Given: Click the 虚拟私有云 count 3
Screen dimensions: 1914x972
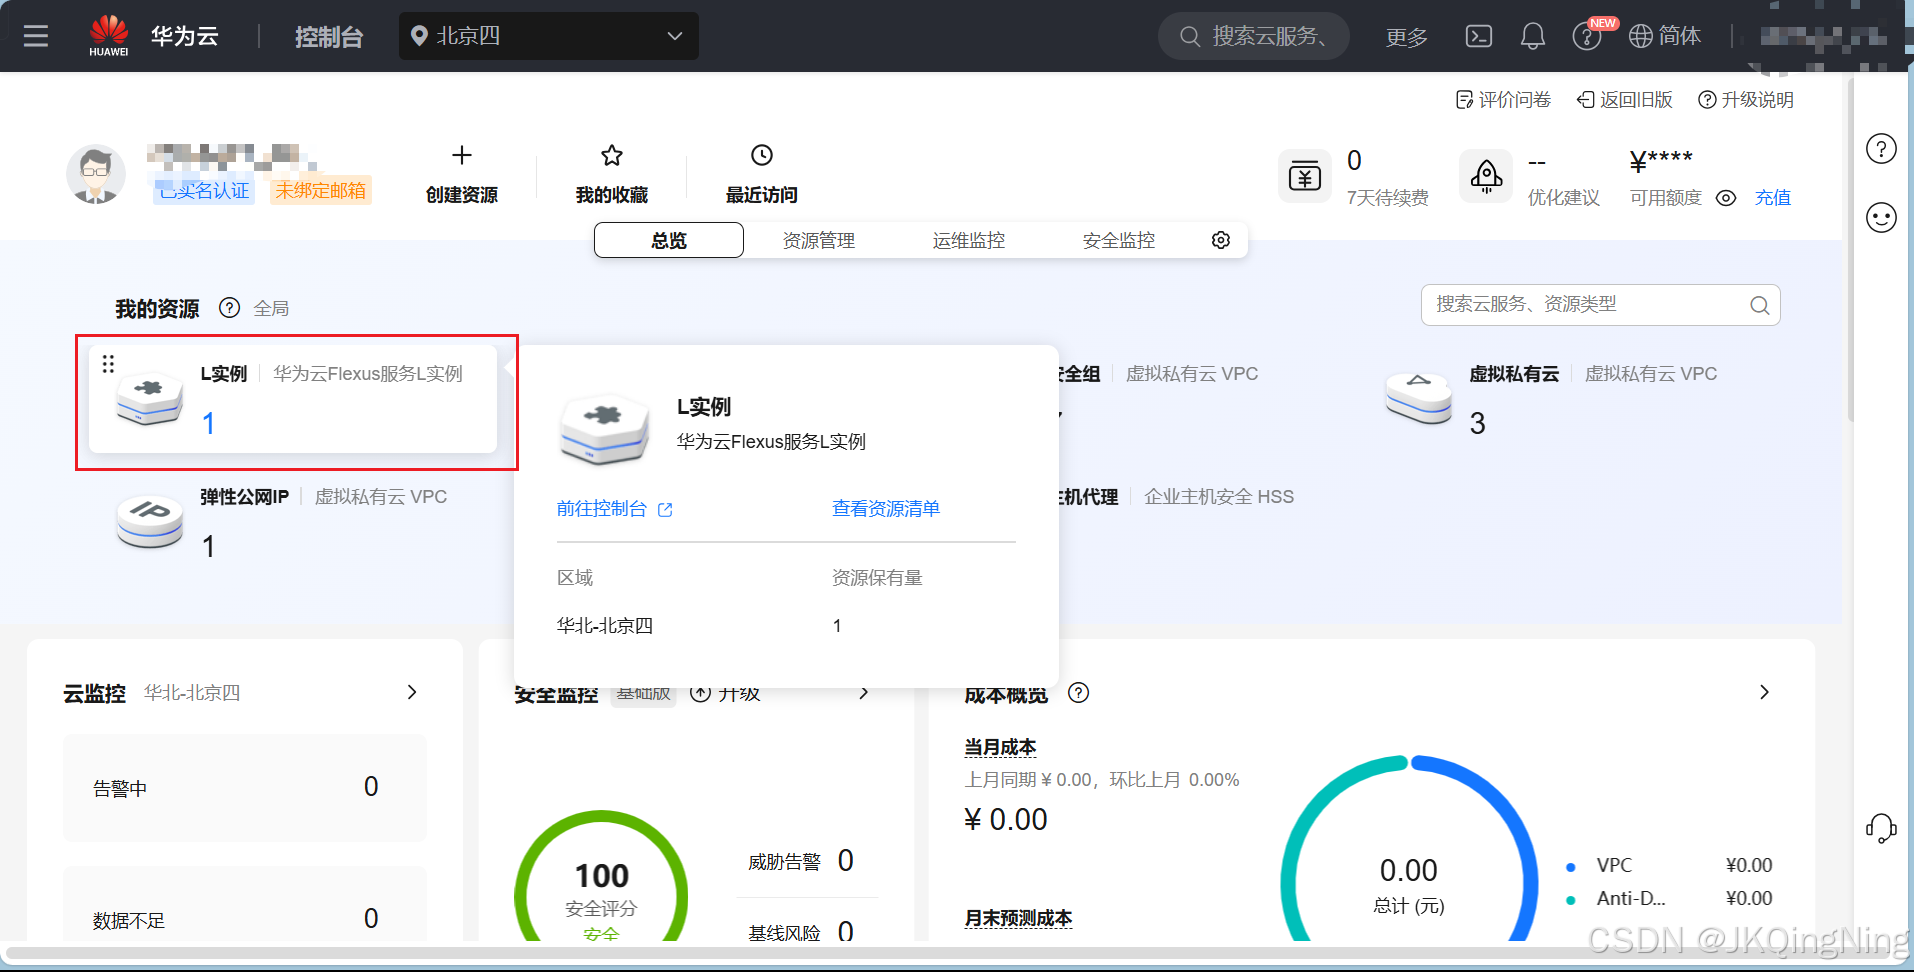Looking at the screenshot, I should 1477,424.
